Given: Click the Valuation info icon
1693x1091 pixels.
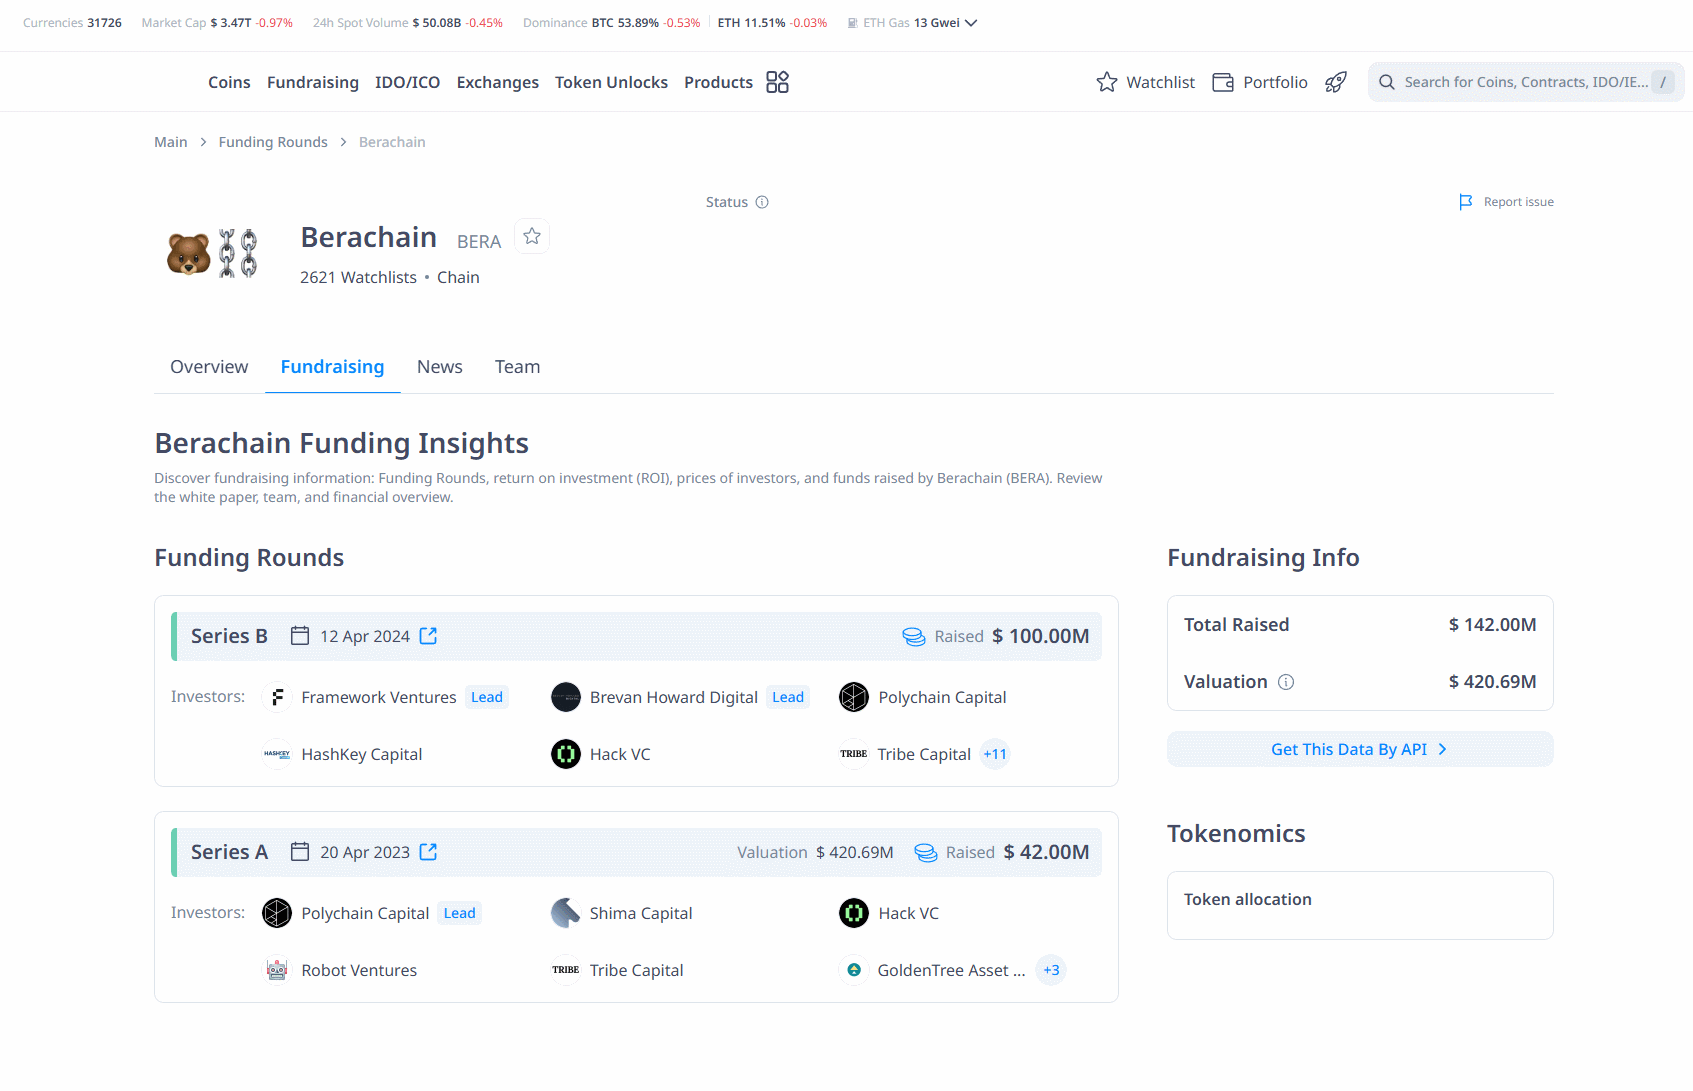Looking at the screenshot, I should 1286,682.
